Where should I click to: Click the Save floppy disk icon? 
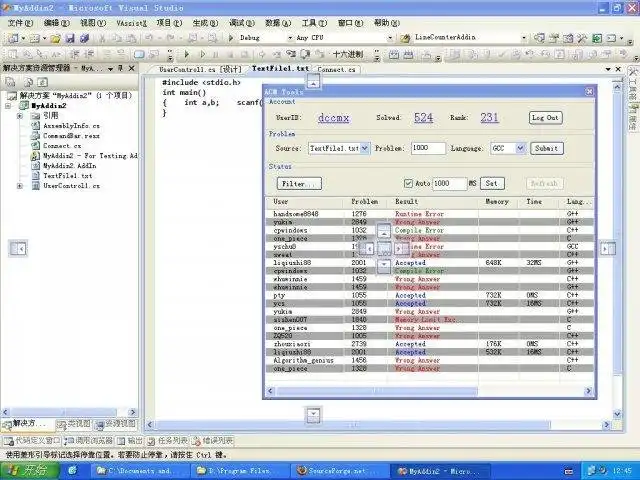coord(70,38)
